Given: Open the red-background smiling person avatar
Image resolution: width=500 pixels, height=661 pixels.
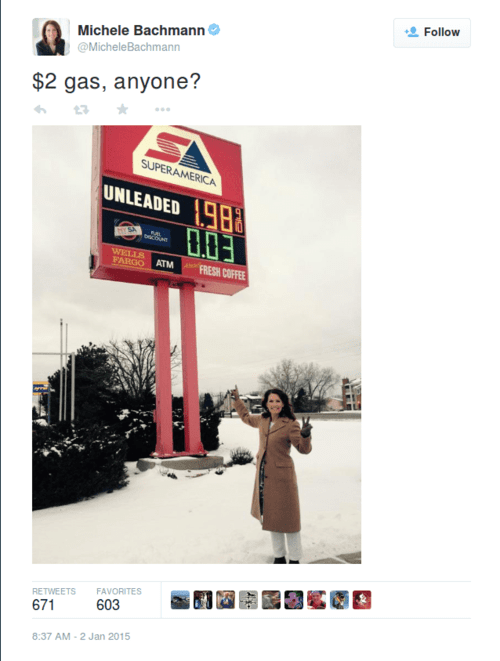Looking at the screenshot, I should [317, 599].
